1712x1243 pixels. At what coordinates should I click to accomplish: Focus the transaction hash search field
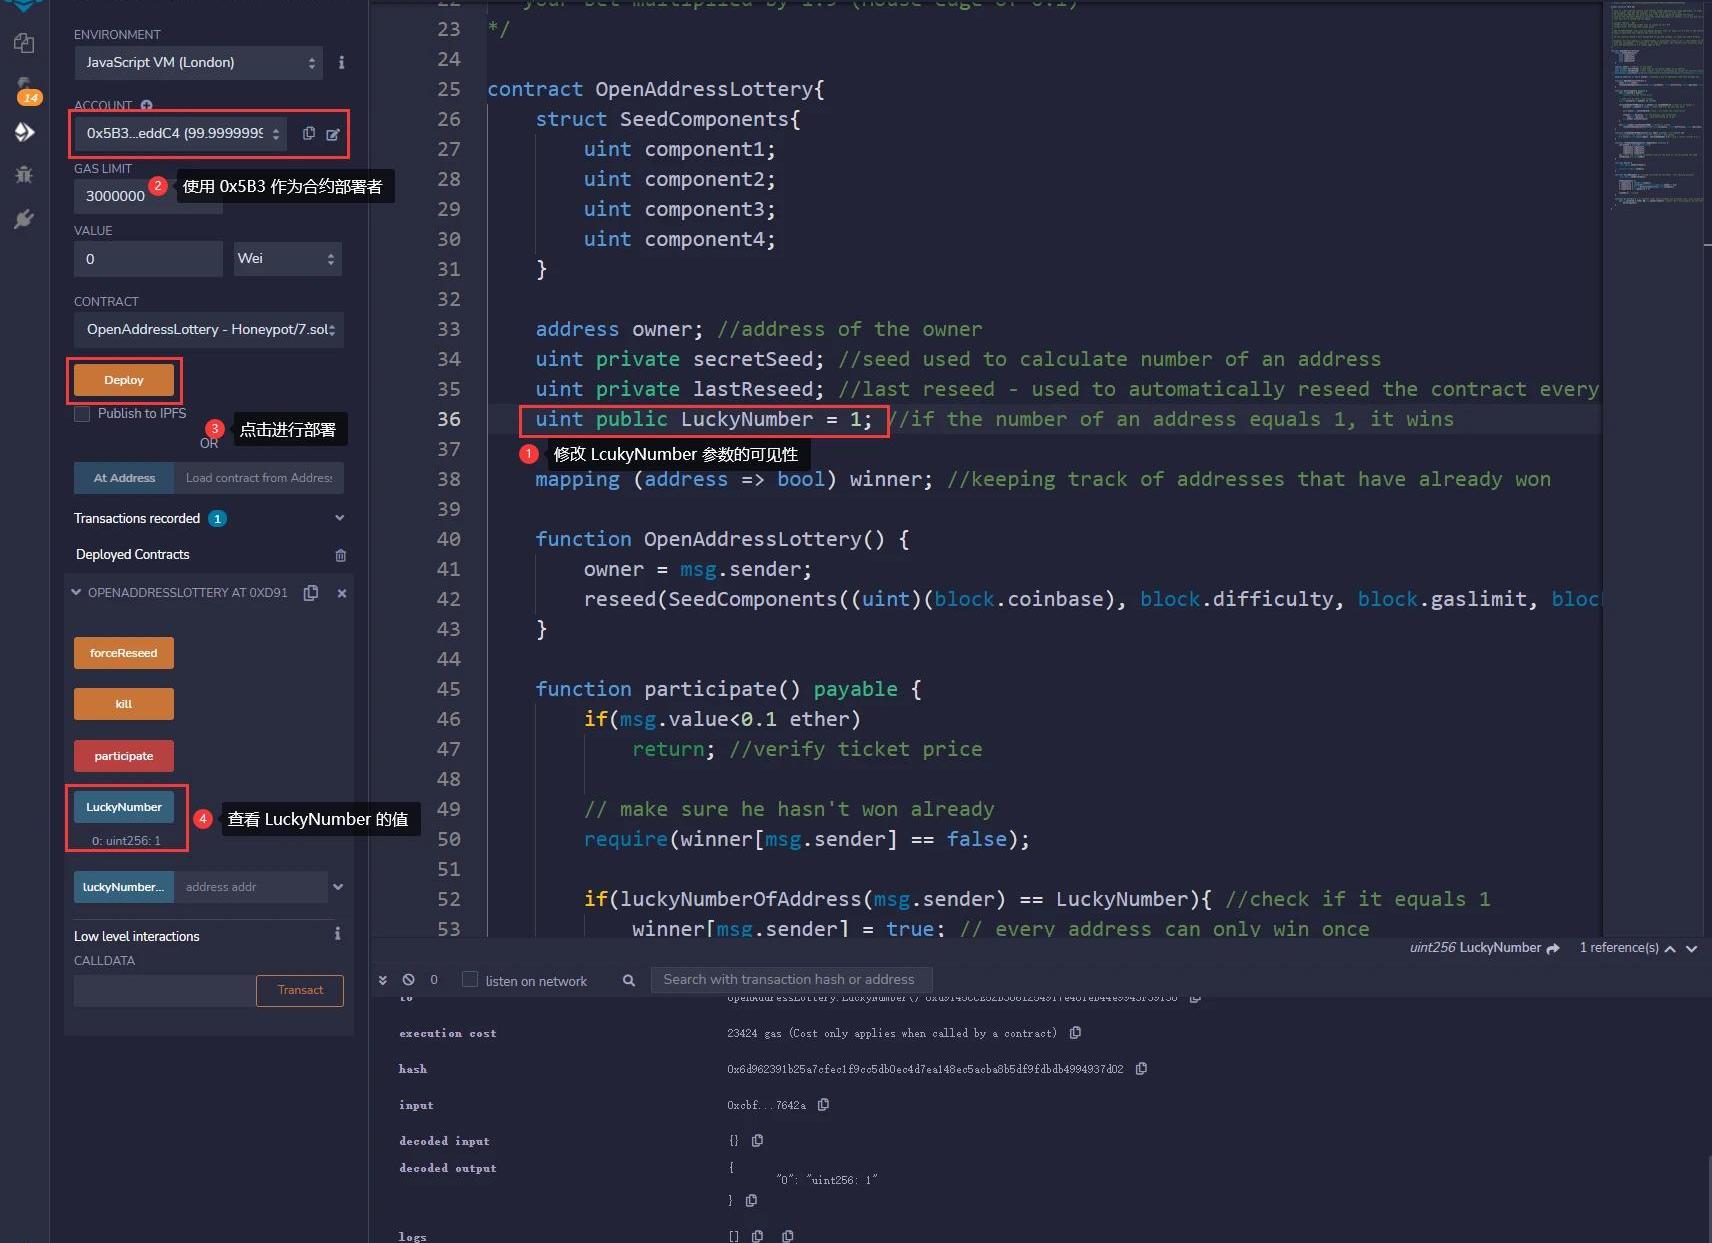click(x=790, y=980)
